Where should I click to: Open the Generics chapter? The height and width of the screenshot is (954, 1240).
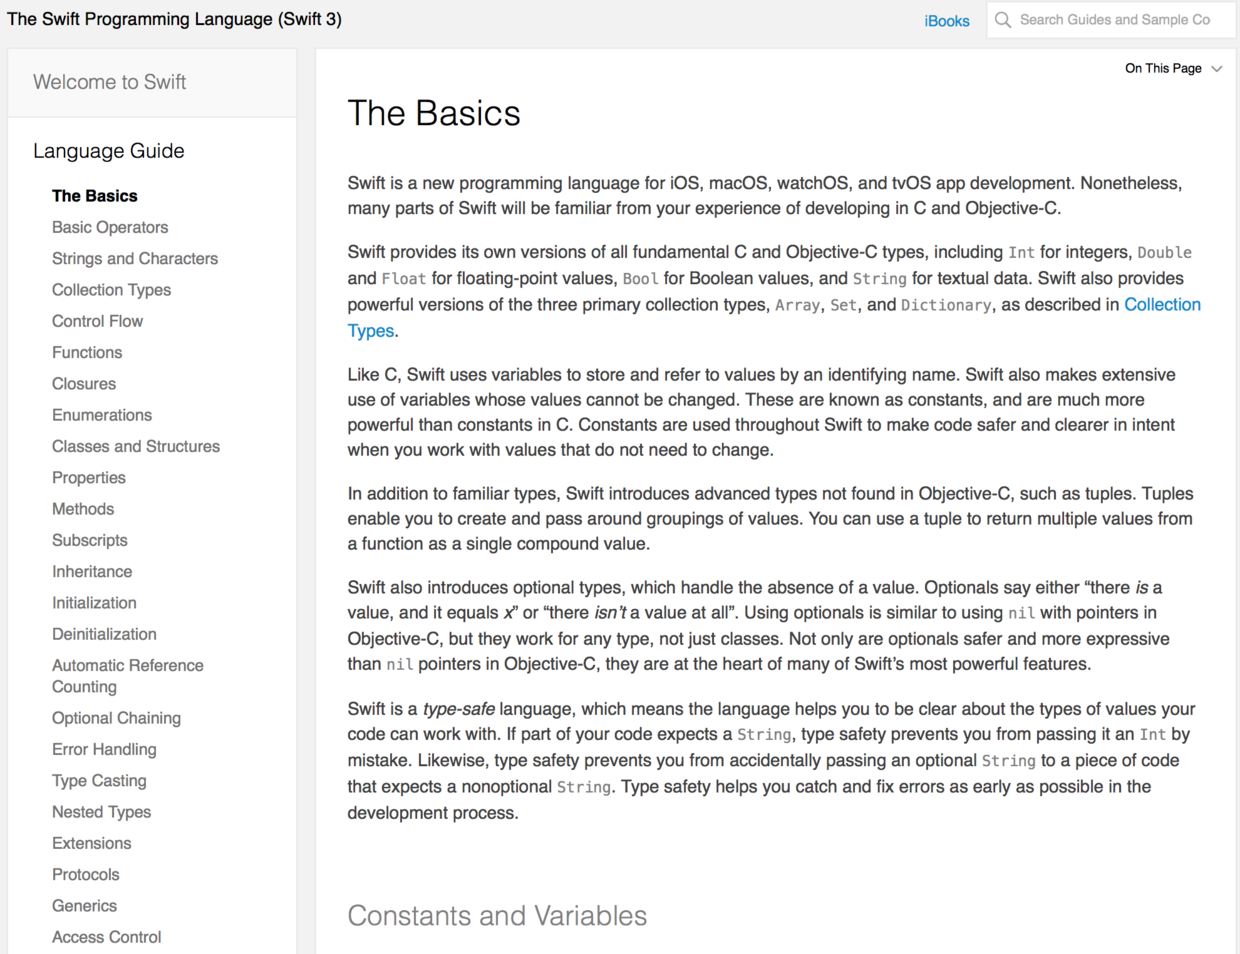(84, 906)
